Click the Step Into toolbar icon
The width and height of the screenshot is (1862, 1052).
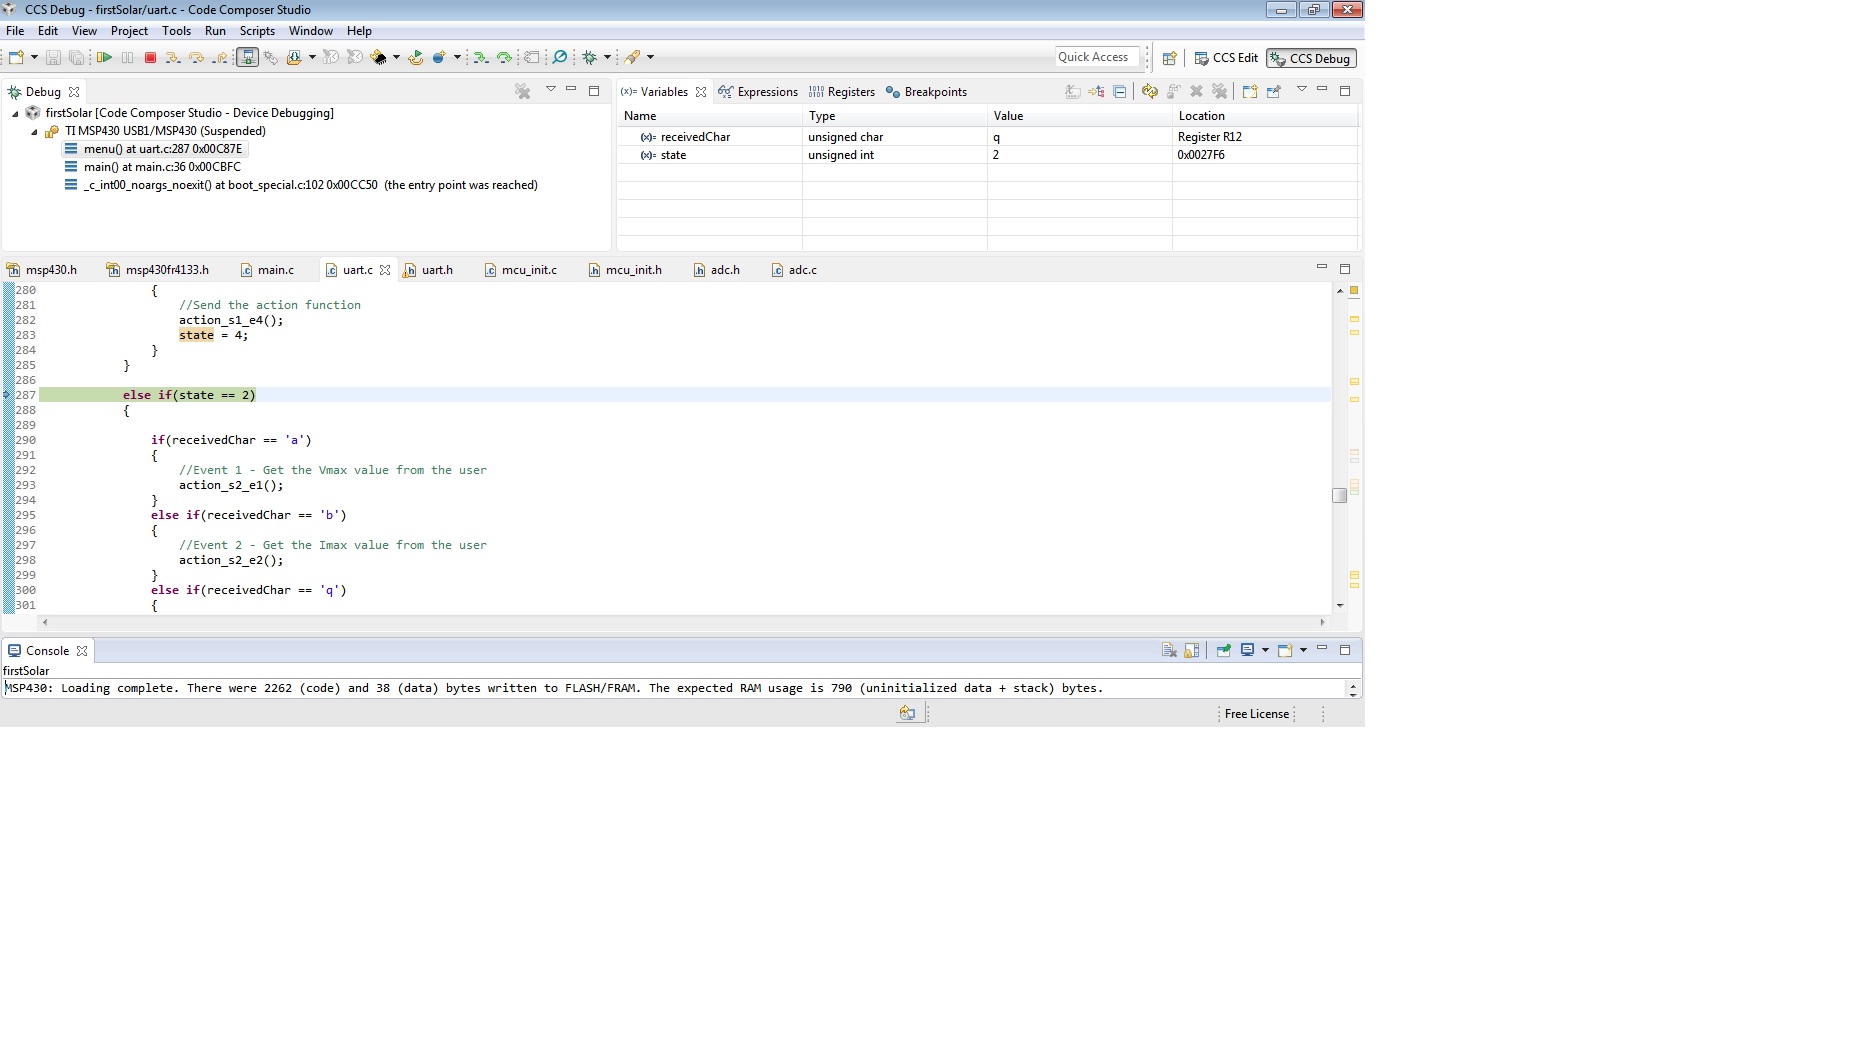(x=173, y=58)
